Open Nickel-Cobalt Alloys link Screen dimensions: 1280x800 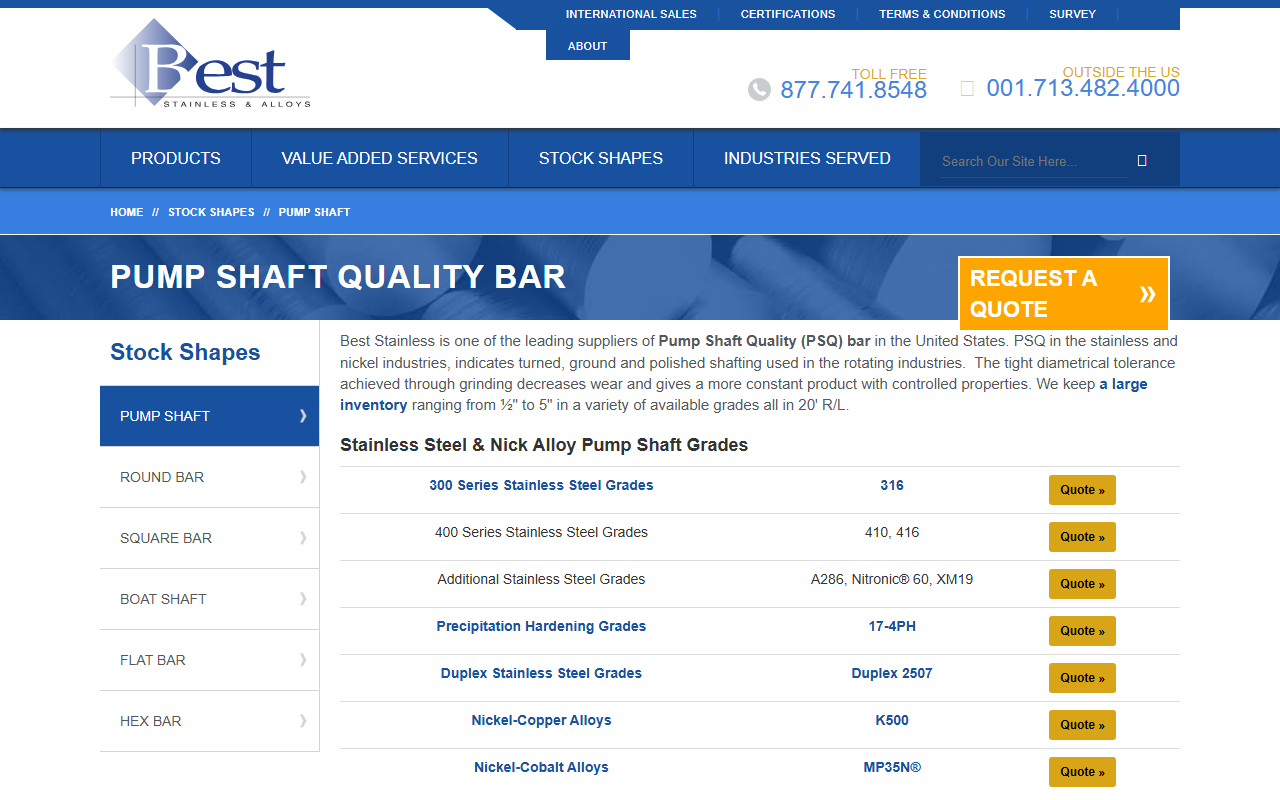[541, 767]
